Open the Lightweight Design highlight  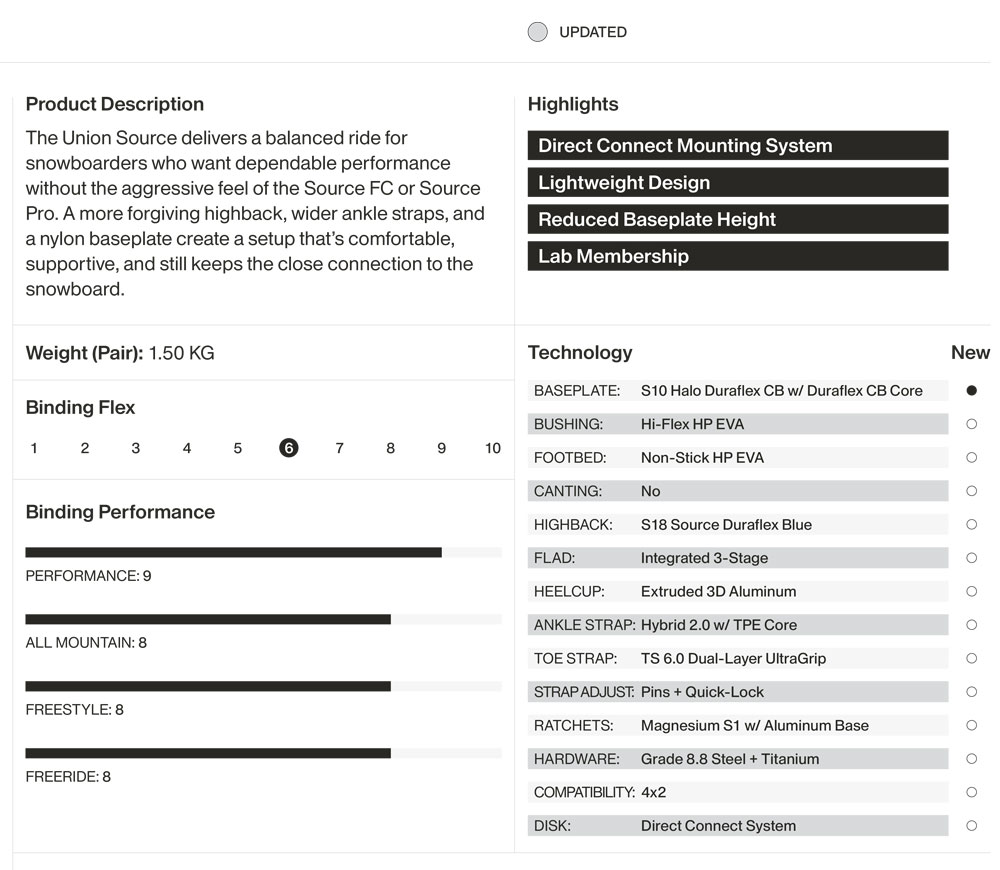coord(737,182)
